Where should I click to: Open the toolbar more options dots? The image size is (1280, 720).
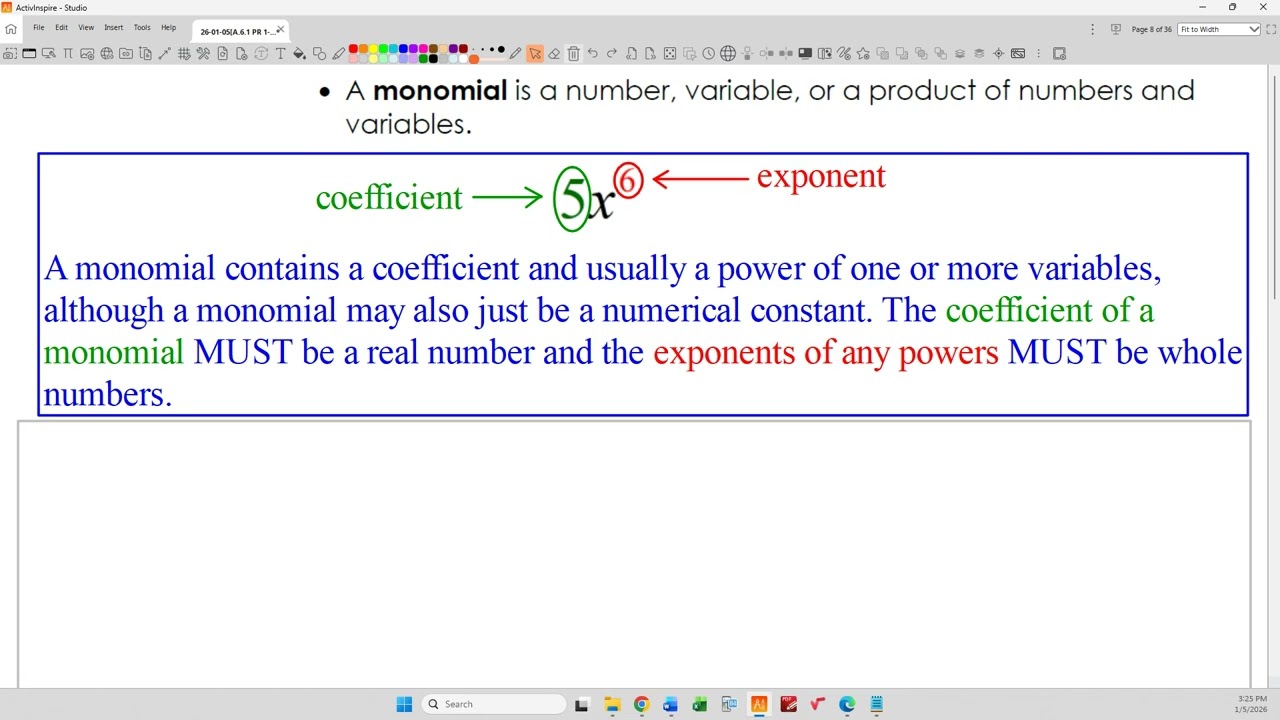point(1038,53)
